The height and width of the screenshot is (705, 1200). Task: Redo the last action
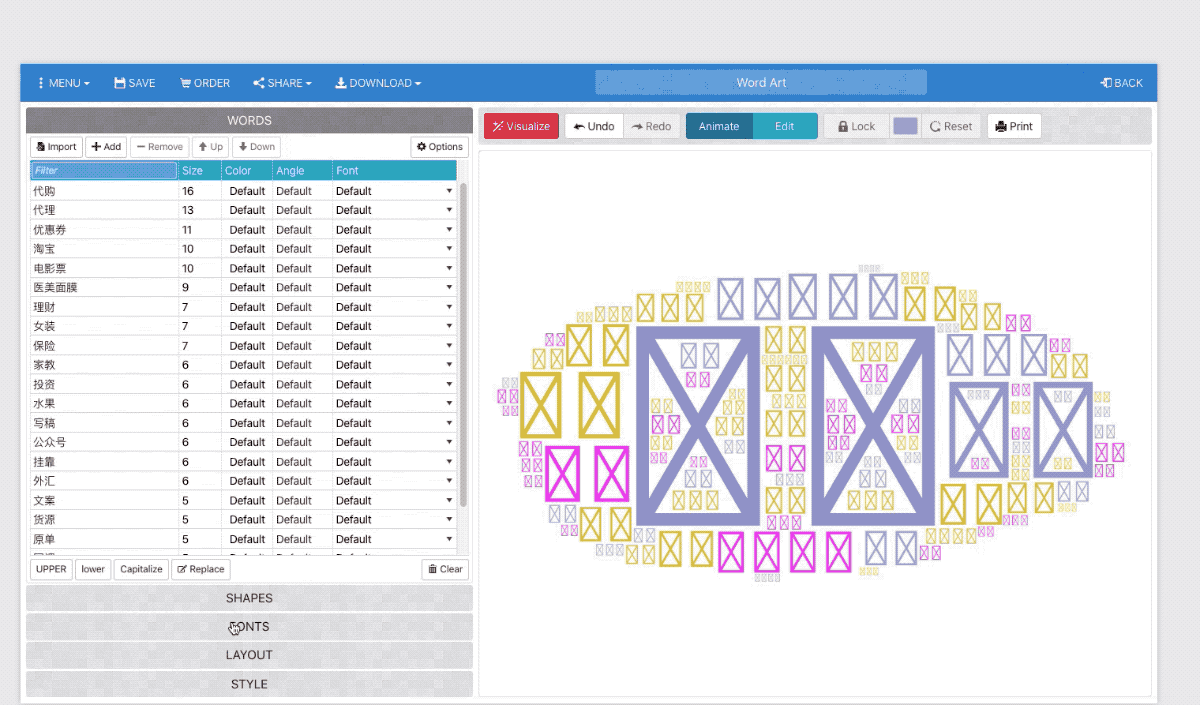651,126
